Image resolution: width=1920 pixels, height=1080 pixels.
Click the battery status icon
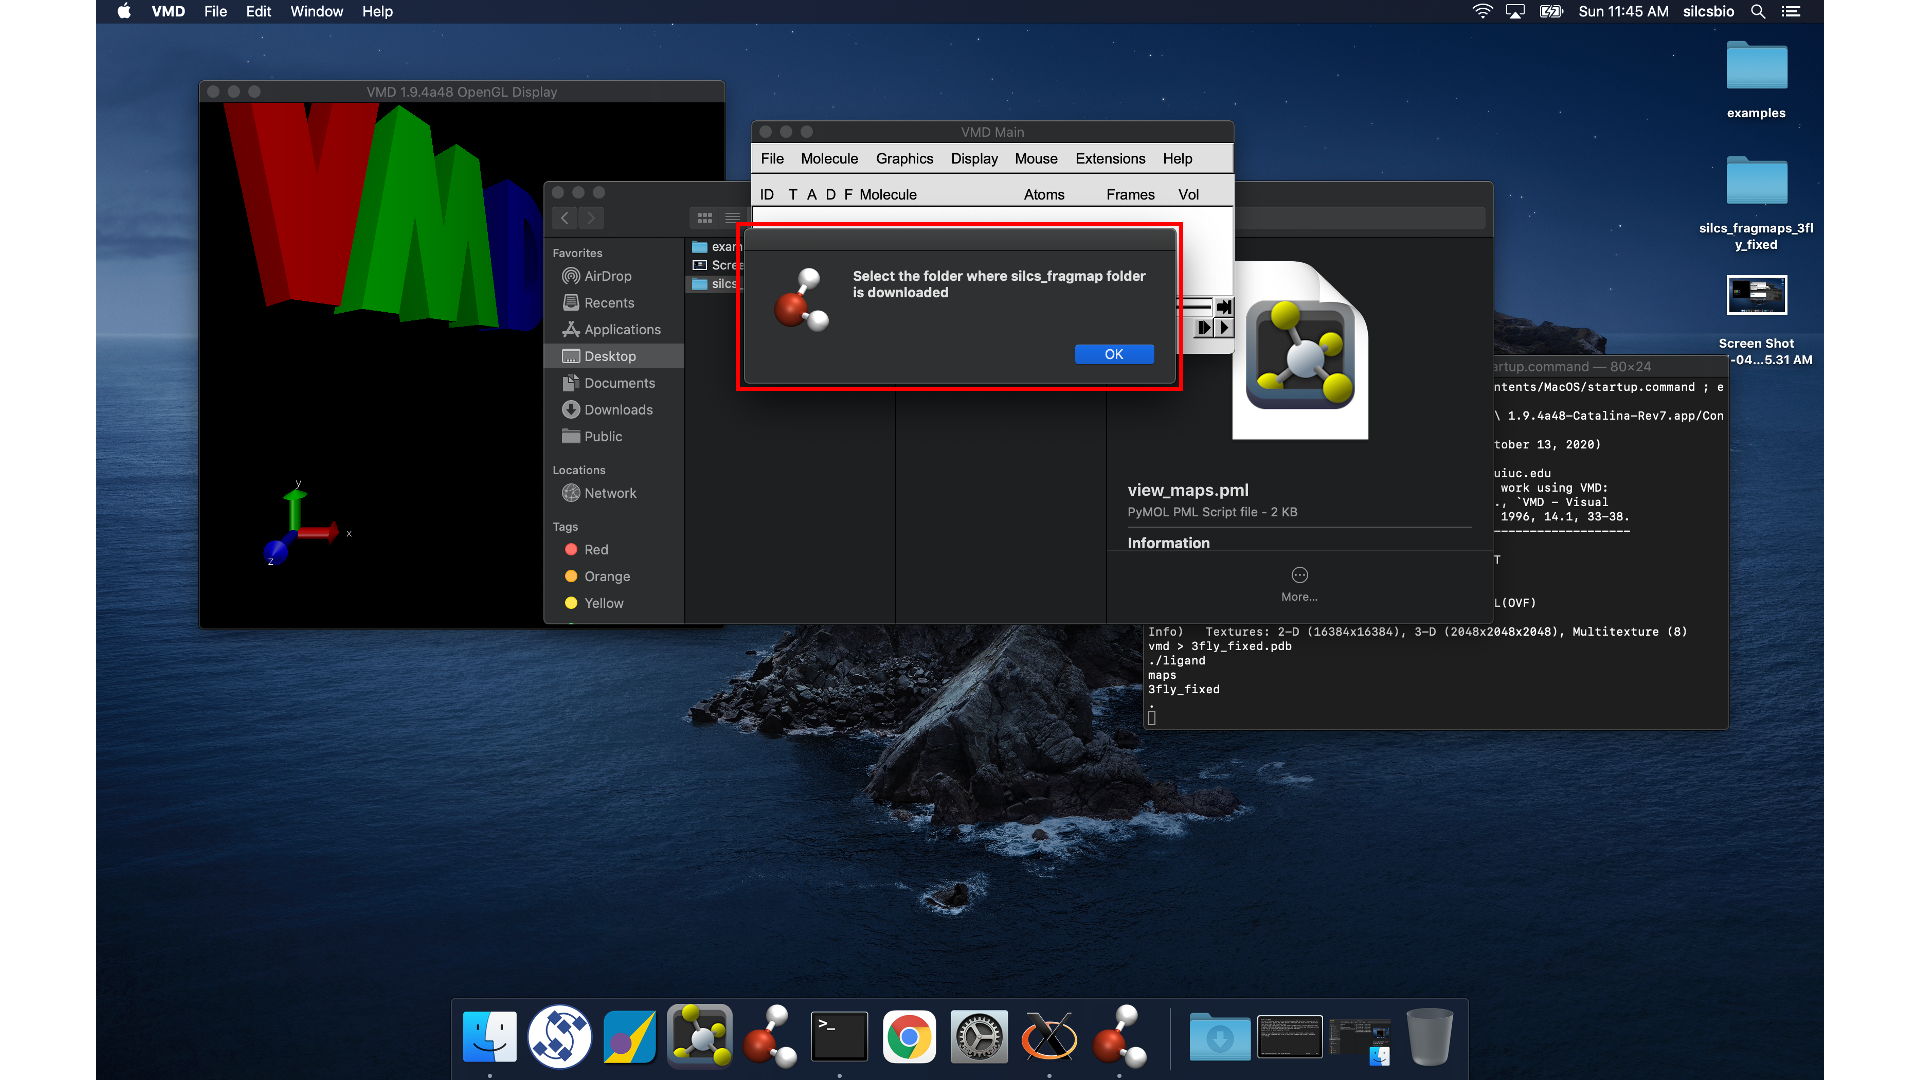pyautogui.click(x=1551, y=11)
